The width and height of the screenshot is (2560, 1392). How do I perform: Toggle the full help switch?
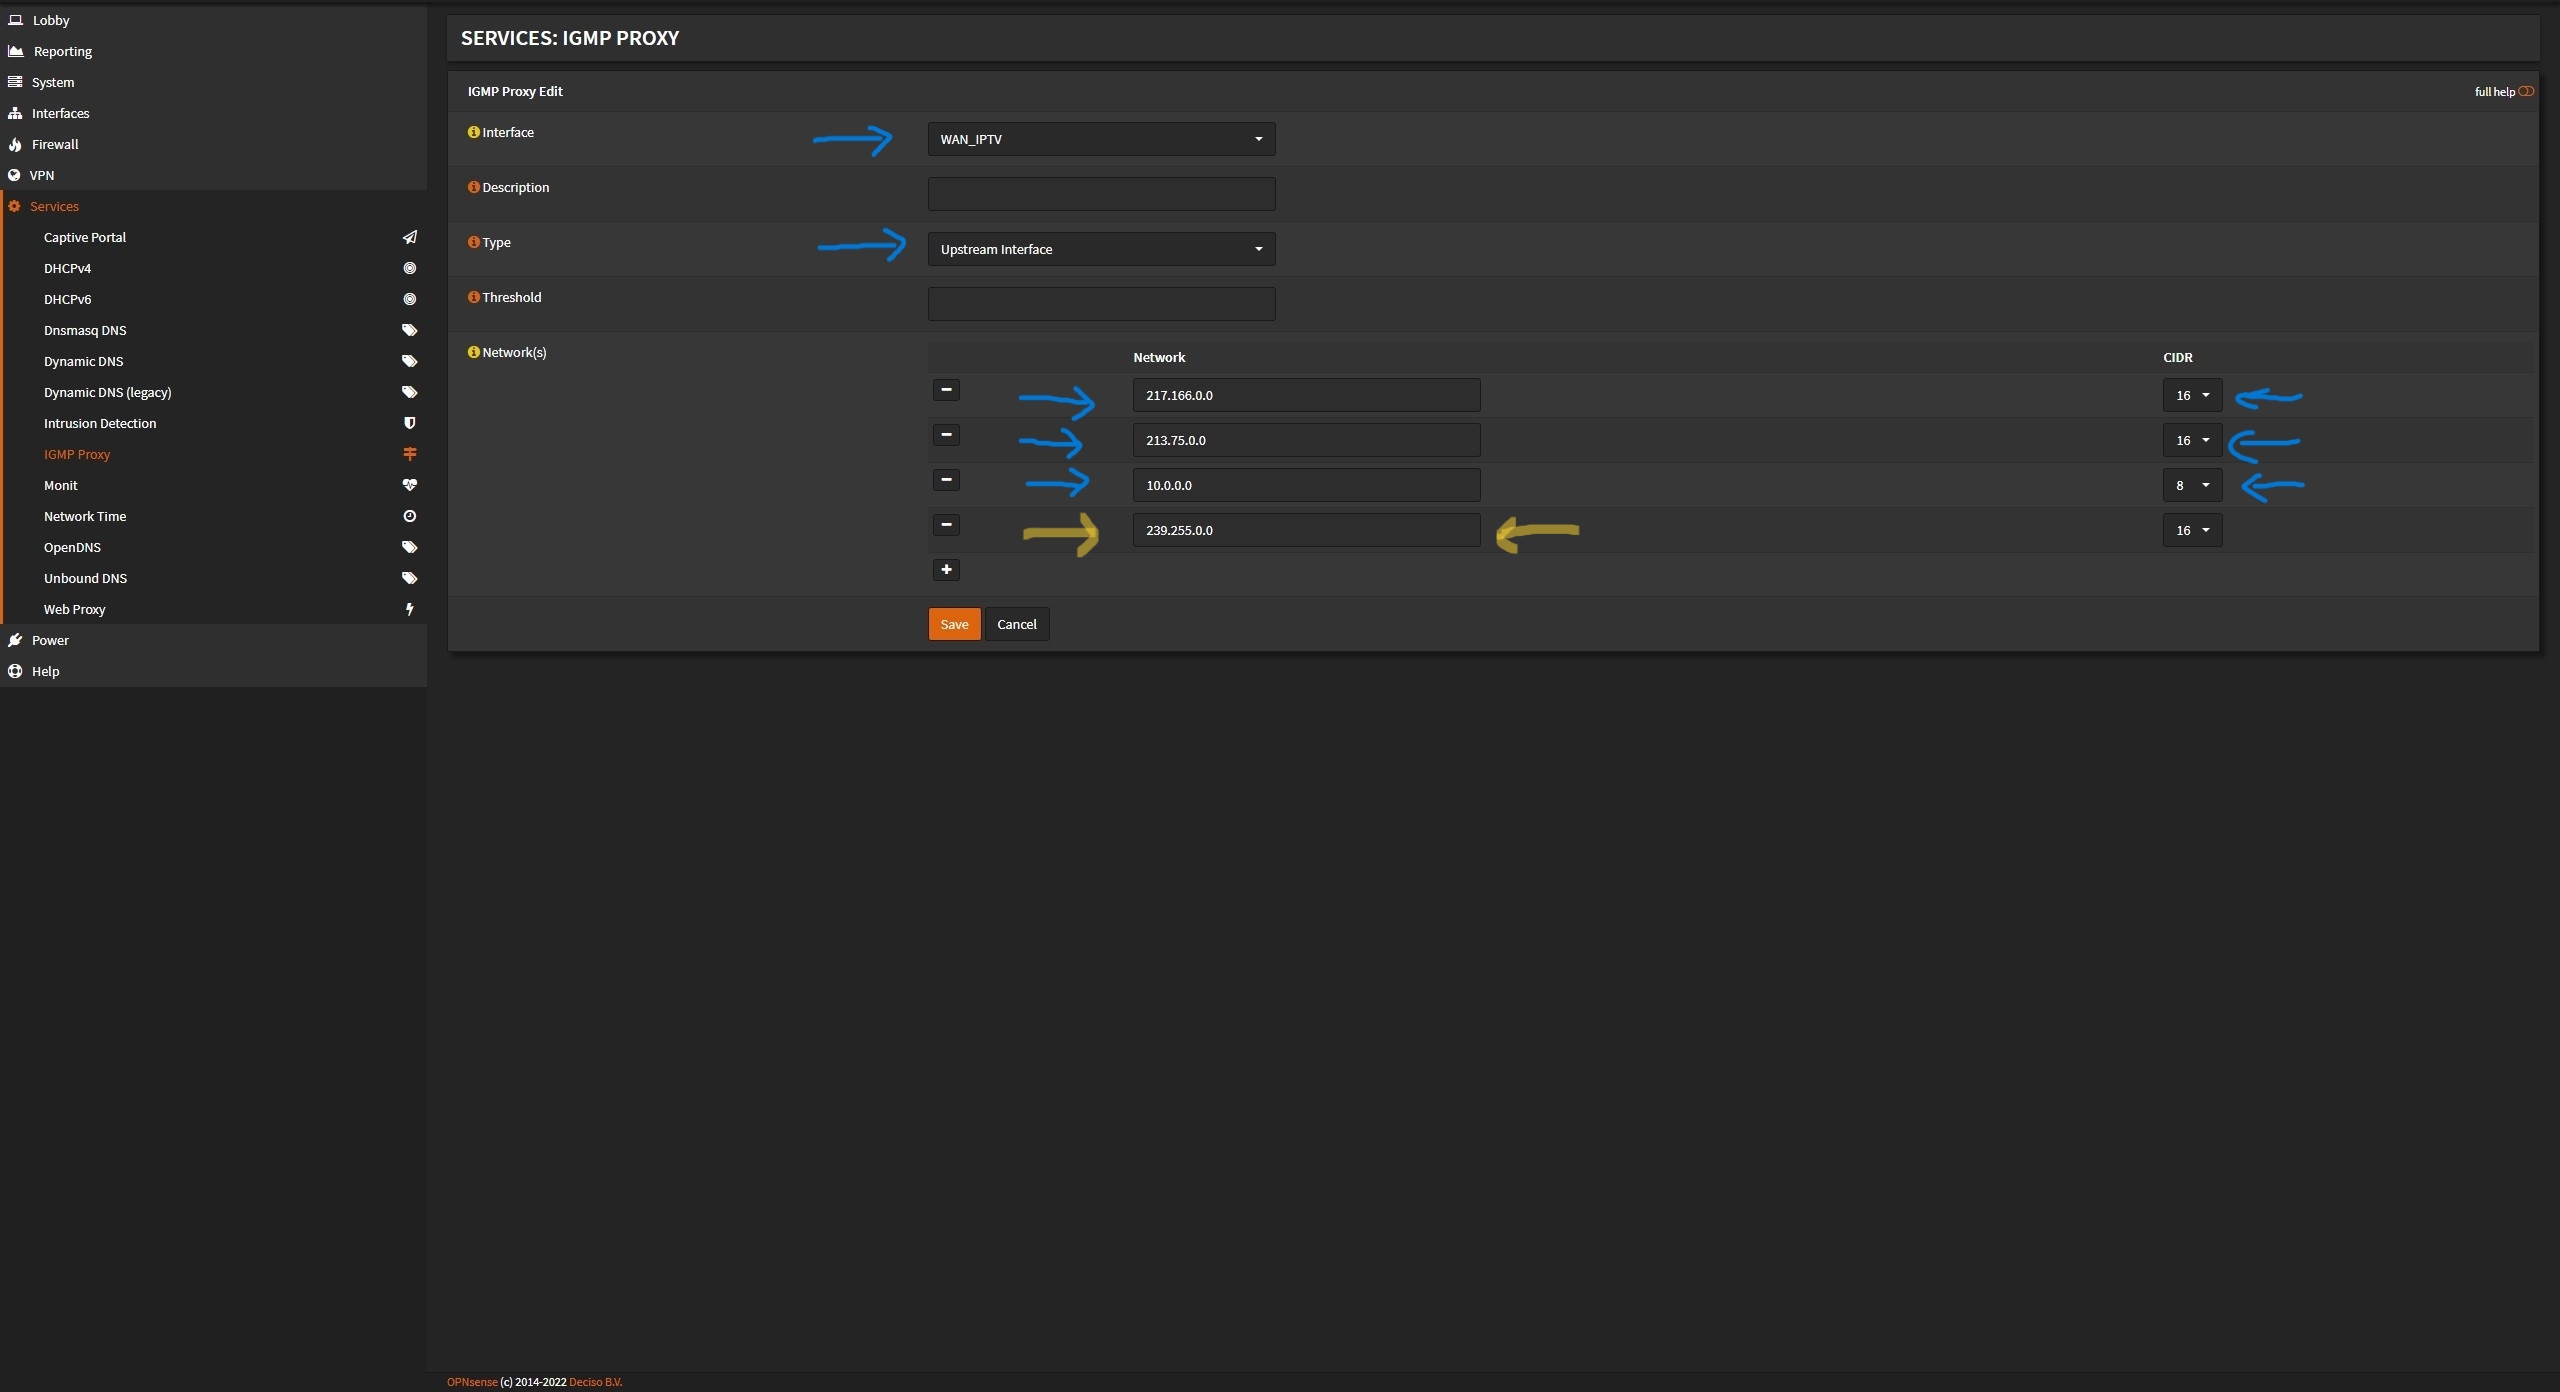click(x=2526, y=91)
